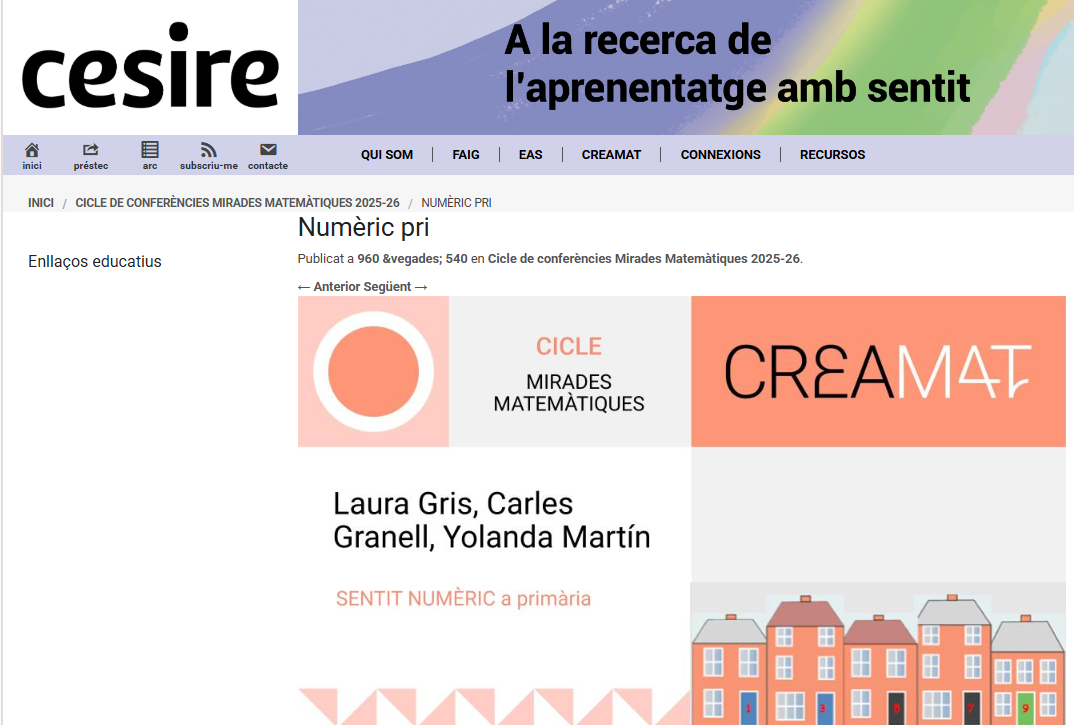Viewport: 1074px width, 725px height.
Task: Click the subscriu-me RSS feed icon
Action: [x=208, y=150]
